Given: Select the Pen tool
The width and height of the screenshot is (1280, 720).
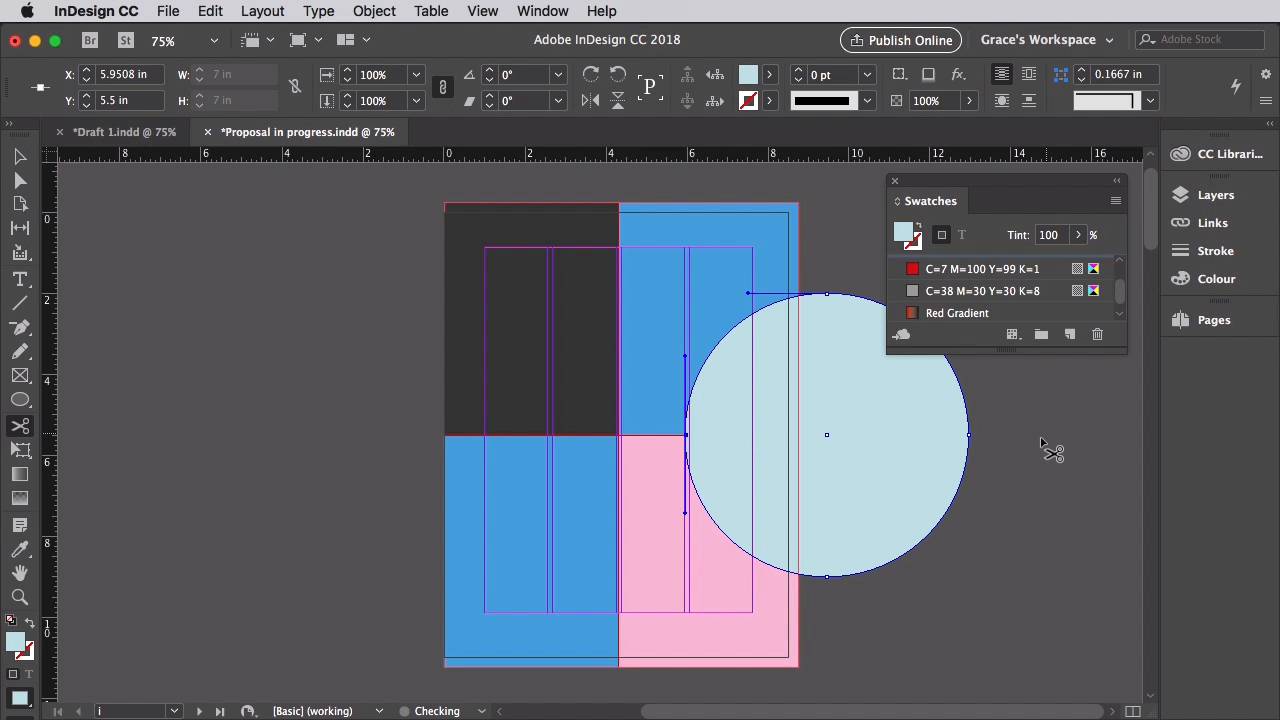Looking at the screenshot, I should [20, 328].
